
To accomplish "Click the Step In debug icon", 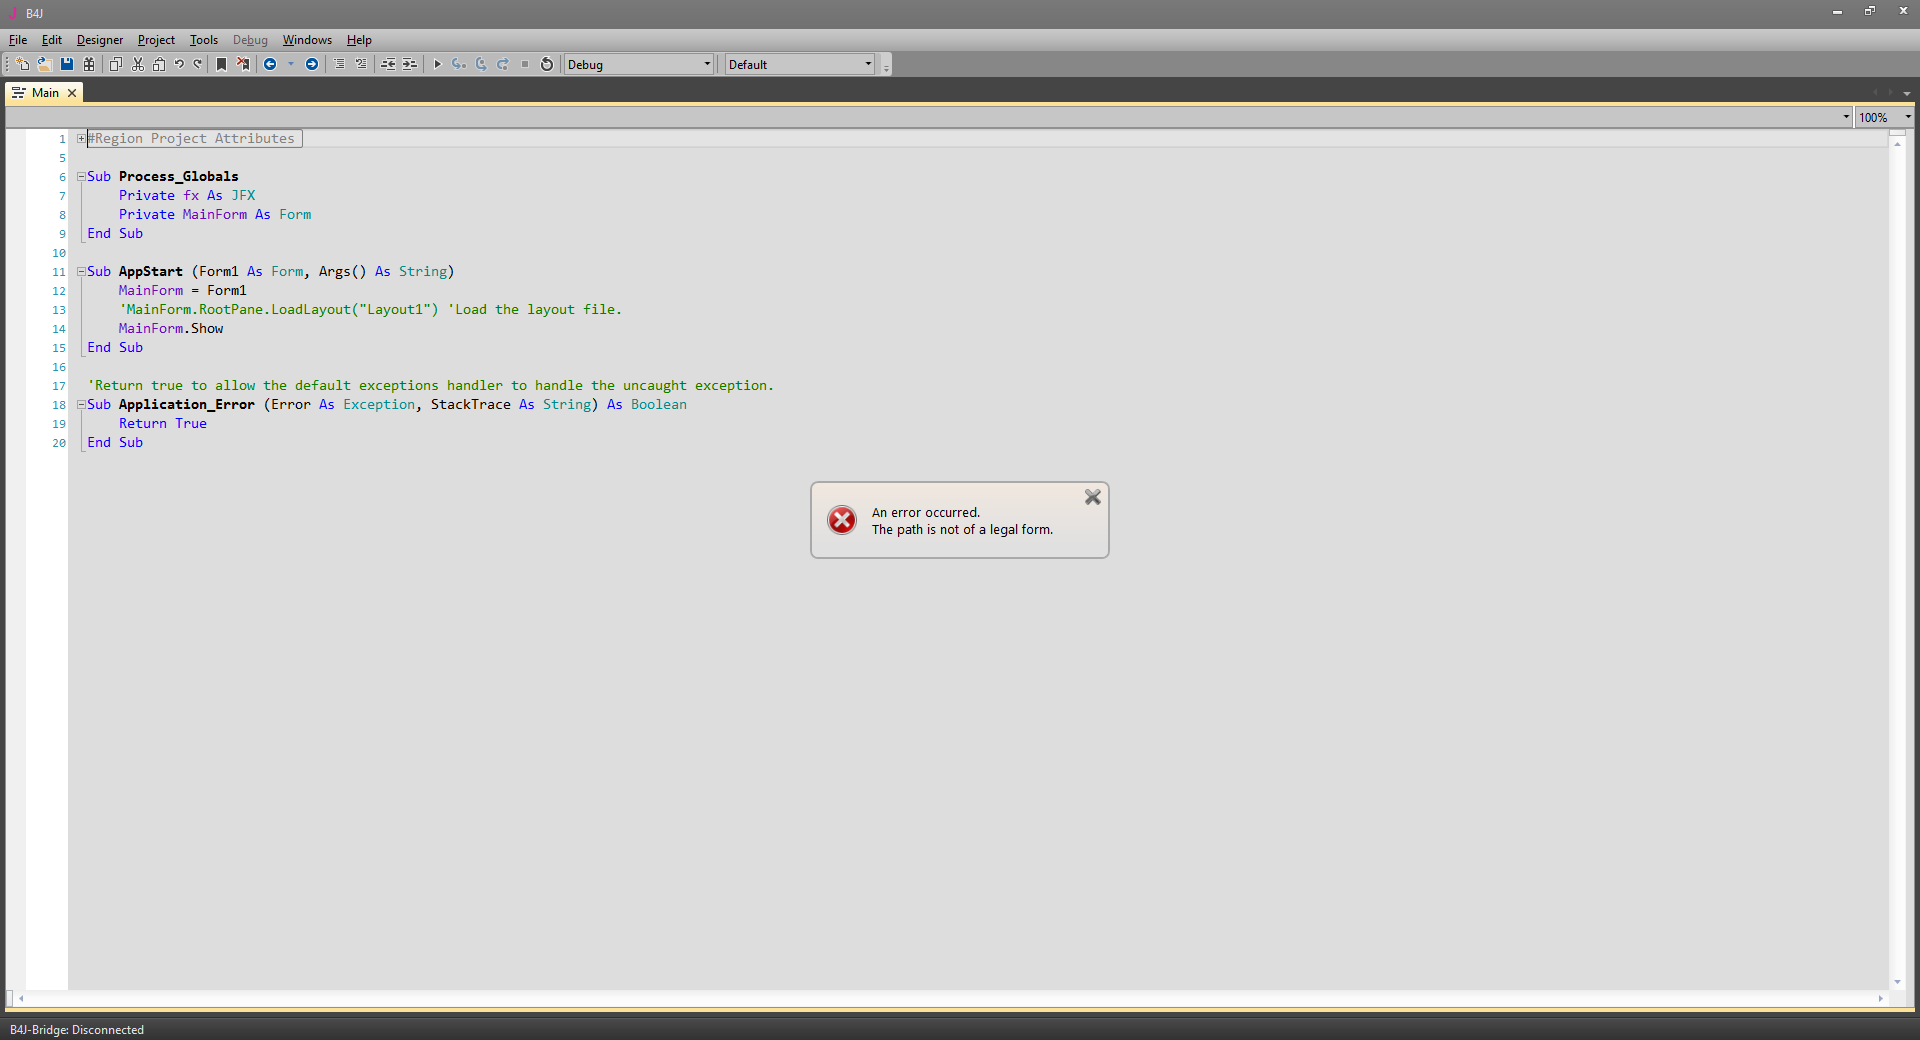I will pos(459,64).
